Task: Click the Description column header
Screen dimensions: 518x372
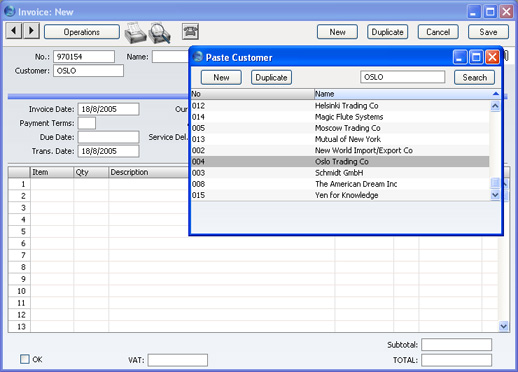Action: click(148, 172)
